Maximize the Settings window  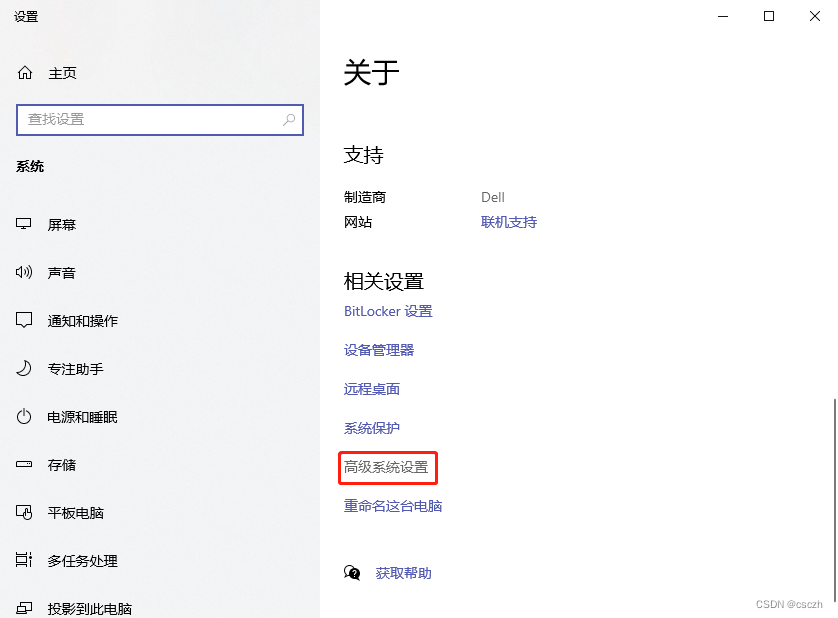click(769, 17)
